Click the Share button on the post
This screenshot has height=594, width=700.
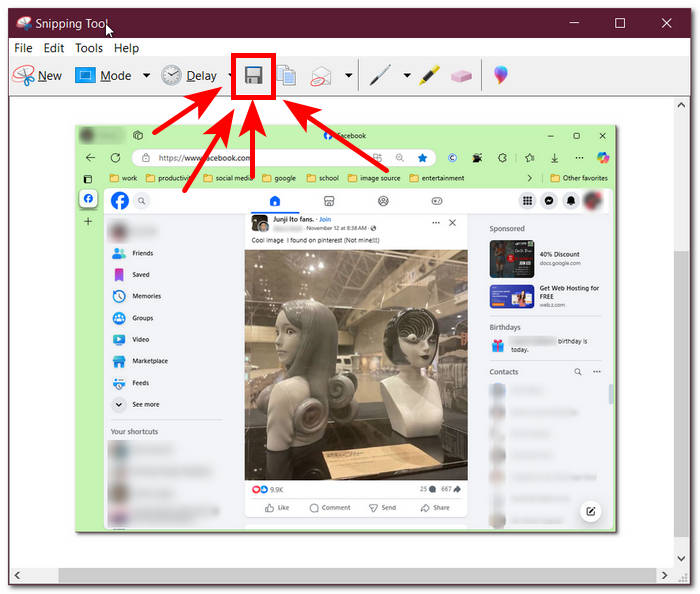click(x=435, y=508)
